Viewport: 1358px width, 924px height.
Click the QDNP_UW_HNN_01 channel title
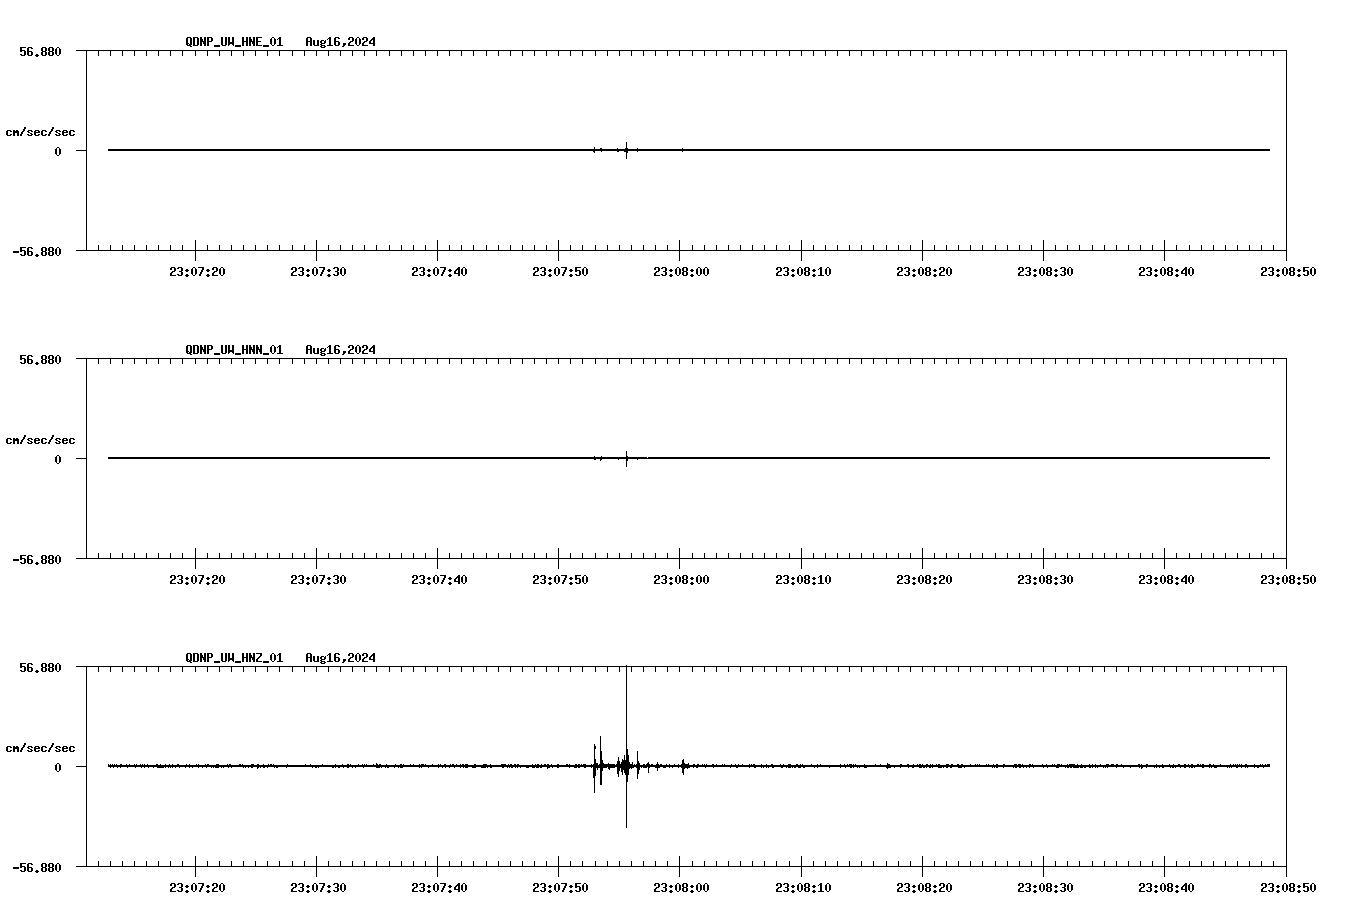pos(234,350)
